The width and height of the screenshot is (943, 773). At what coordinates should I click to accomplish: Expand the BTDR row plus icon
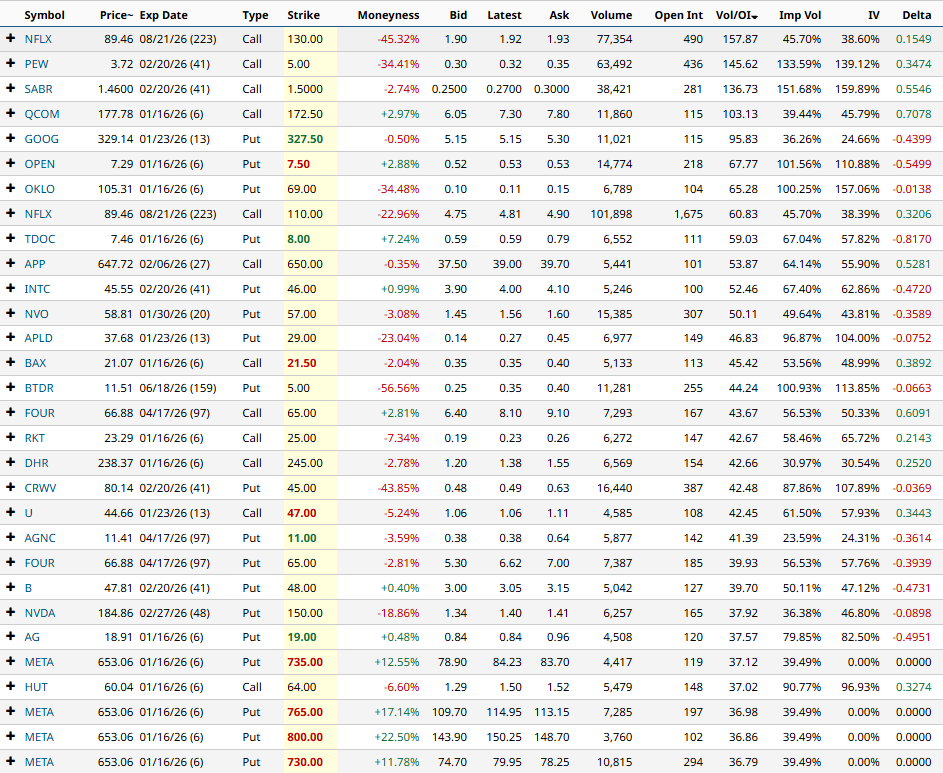tap(10, 387)
